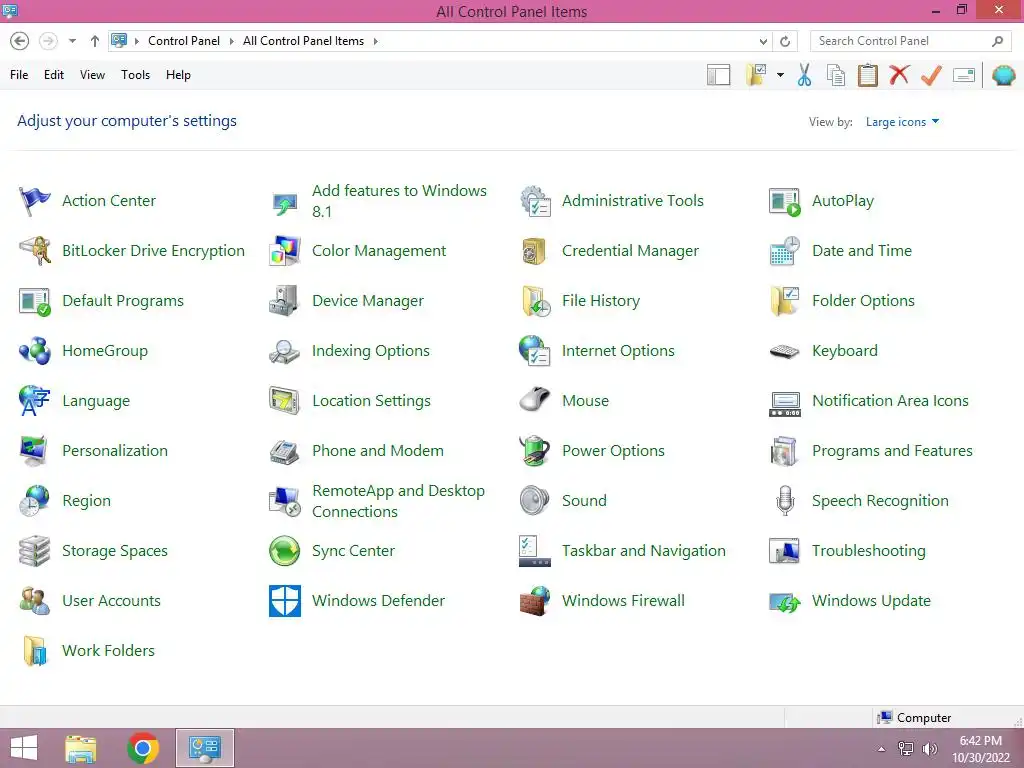Open the Programs and Features link
Viewport: 1024px width, 768px height.
click(x=892, y=451)
